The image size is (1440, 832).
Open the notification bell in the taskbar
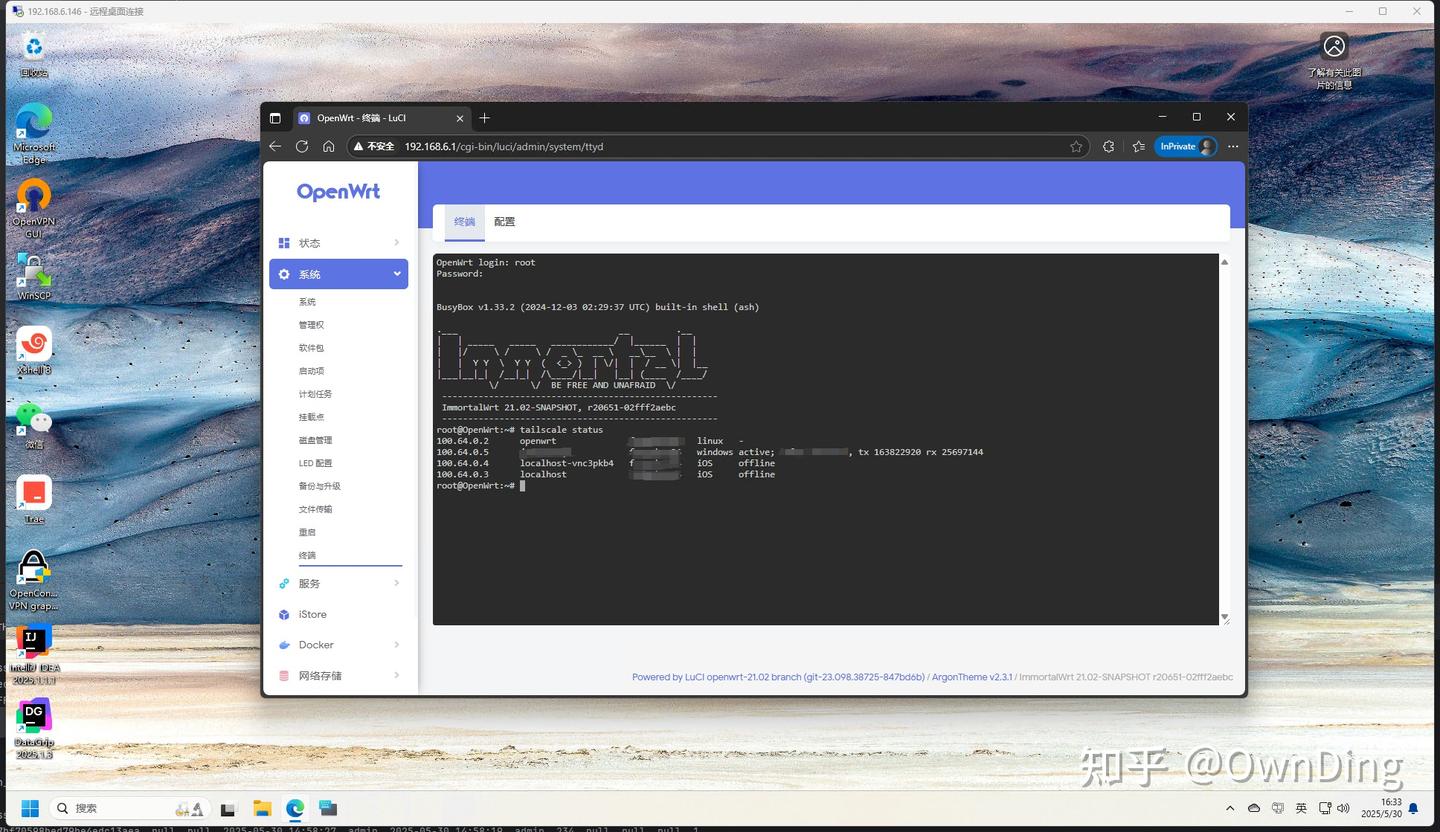pyautogui.click(x=1414, y=808)
